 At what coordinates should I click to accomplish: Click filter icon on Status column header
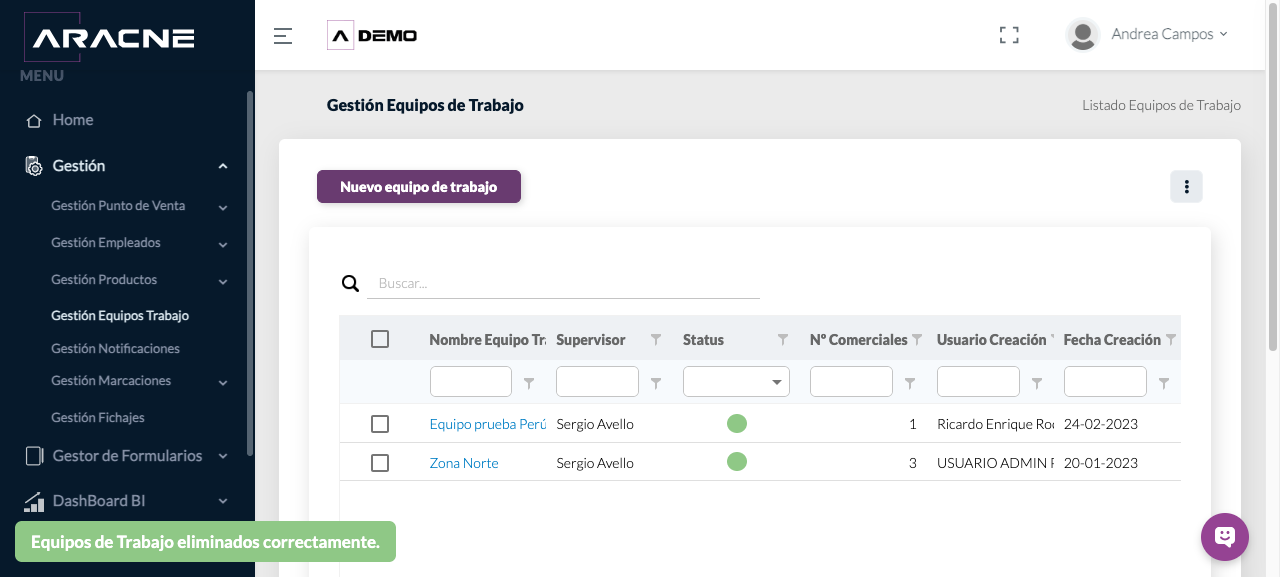(783, 340)
